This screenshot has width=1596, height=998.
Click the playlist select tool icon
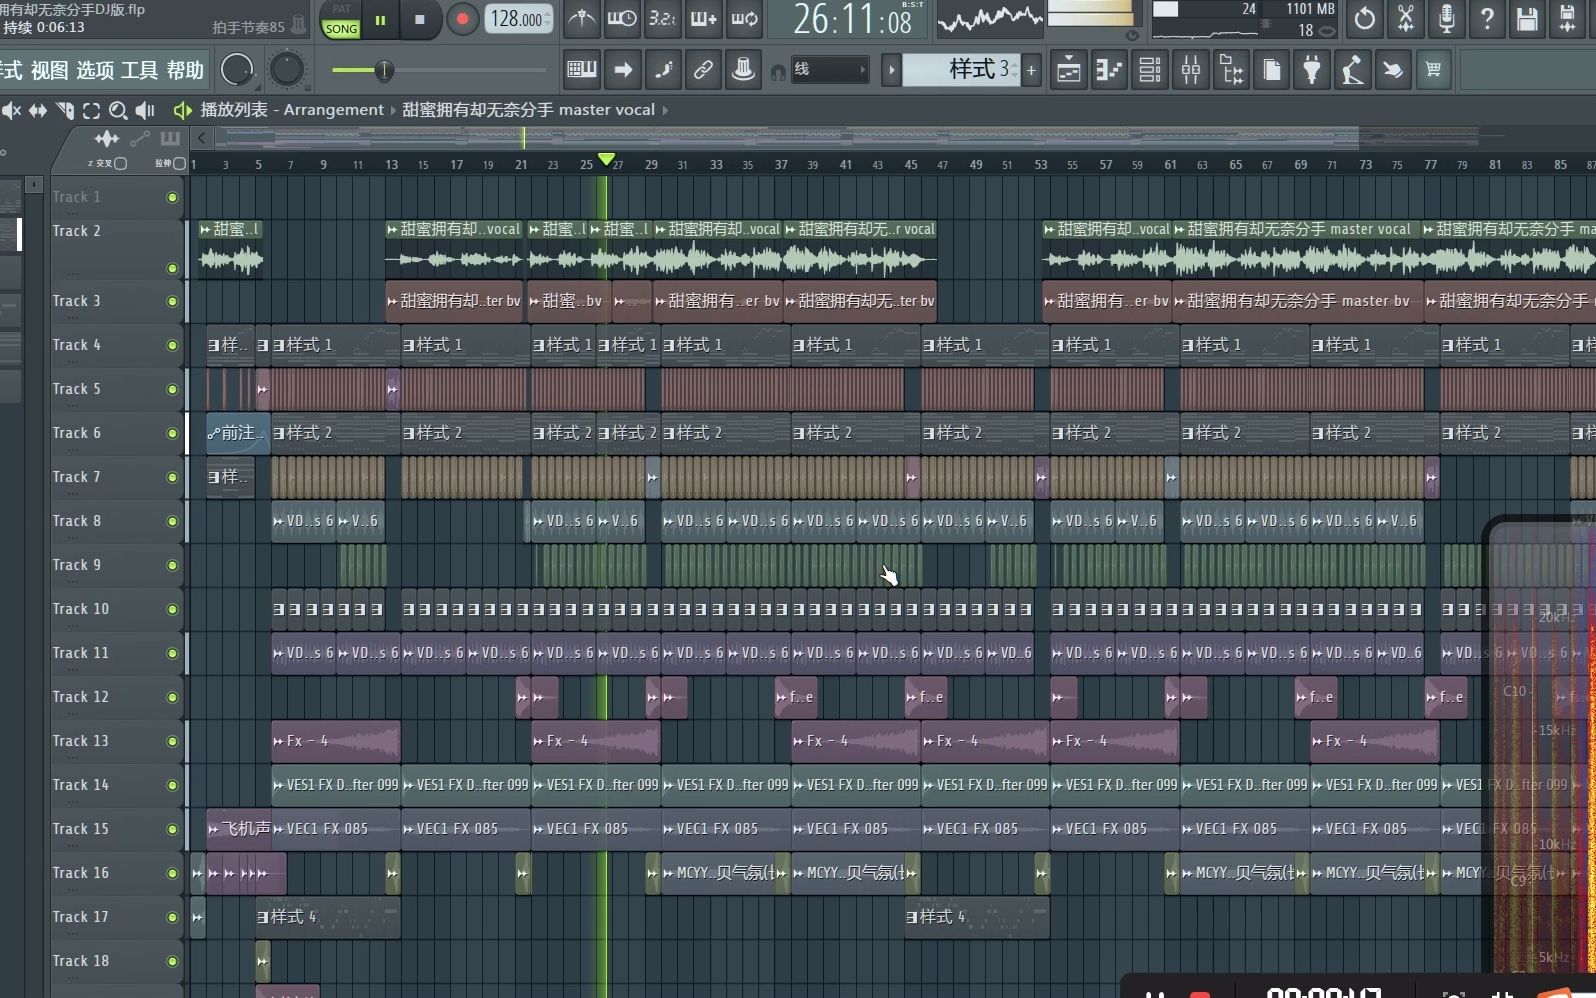(x=91, y=110)
